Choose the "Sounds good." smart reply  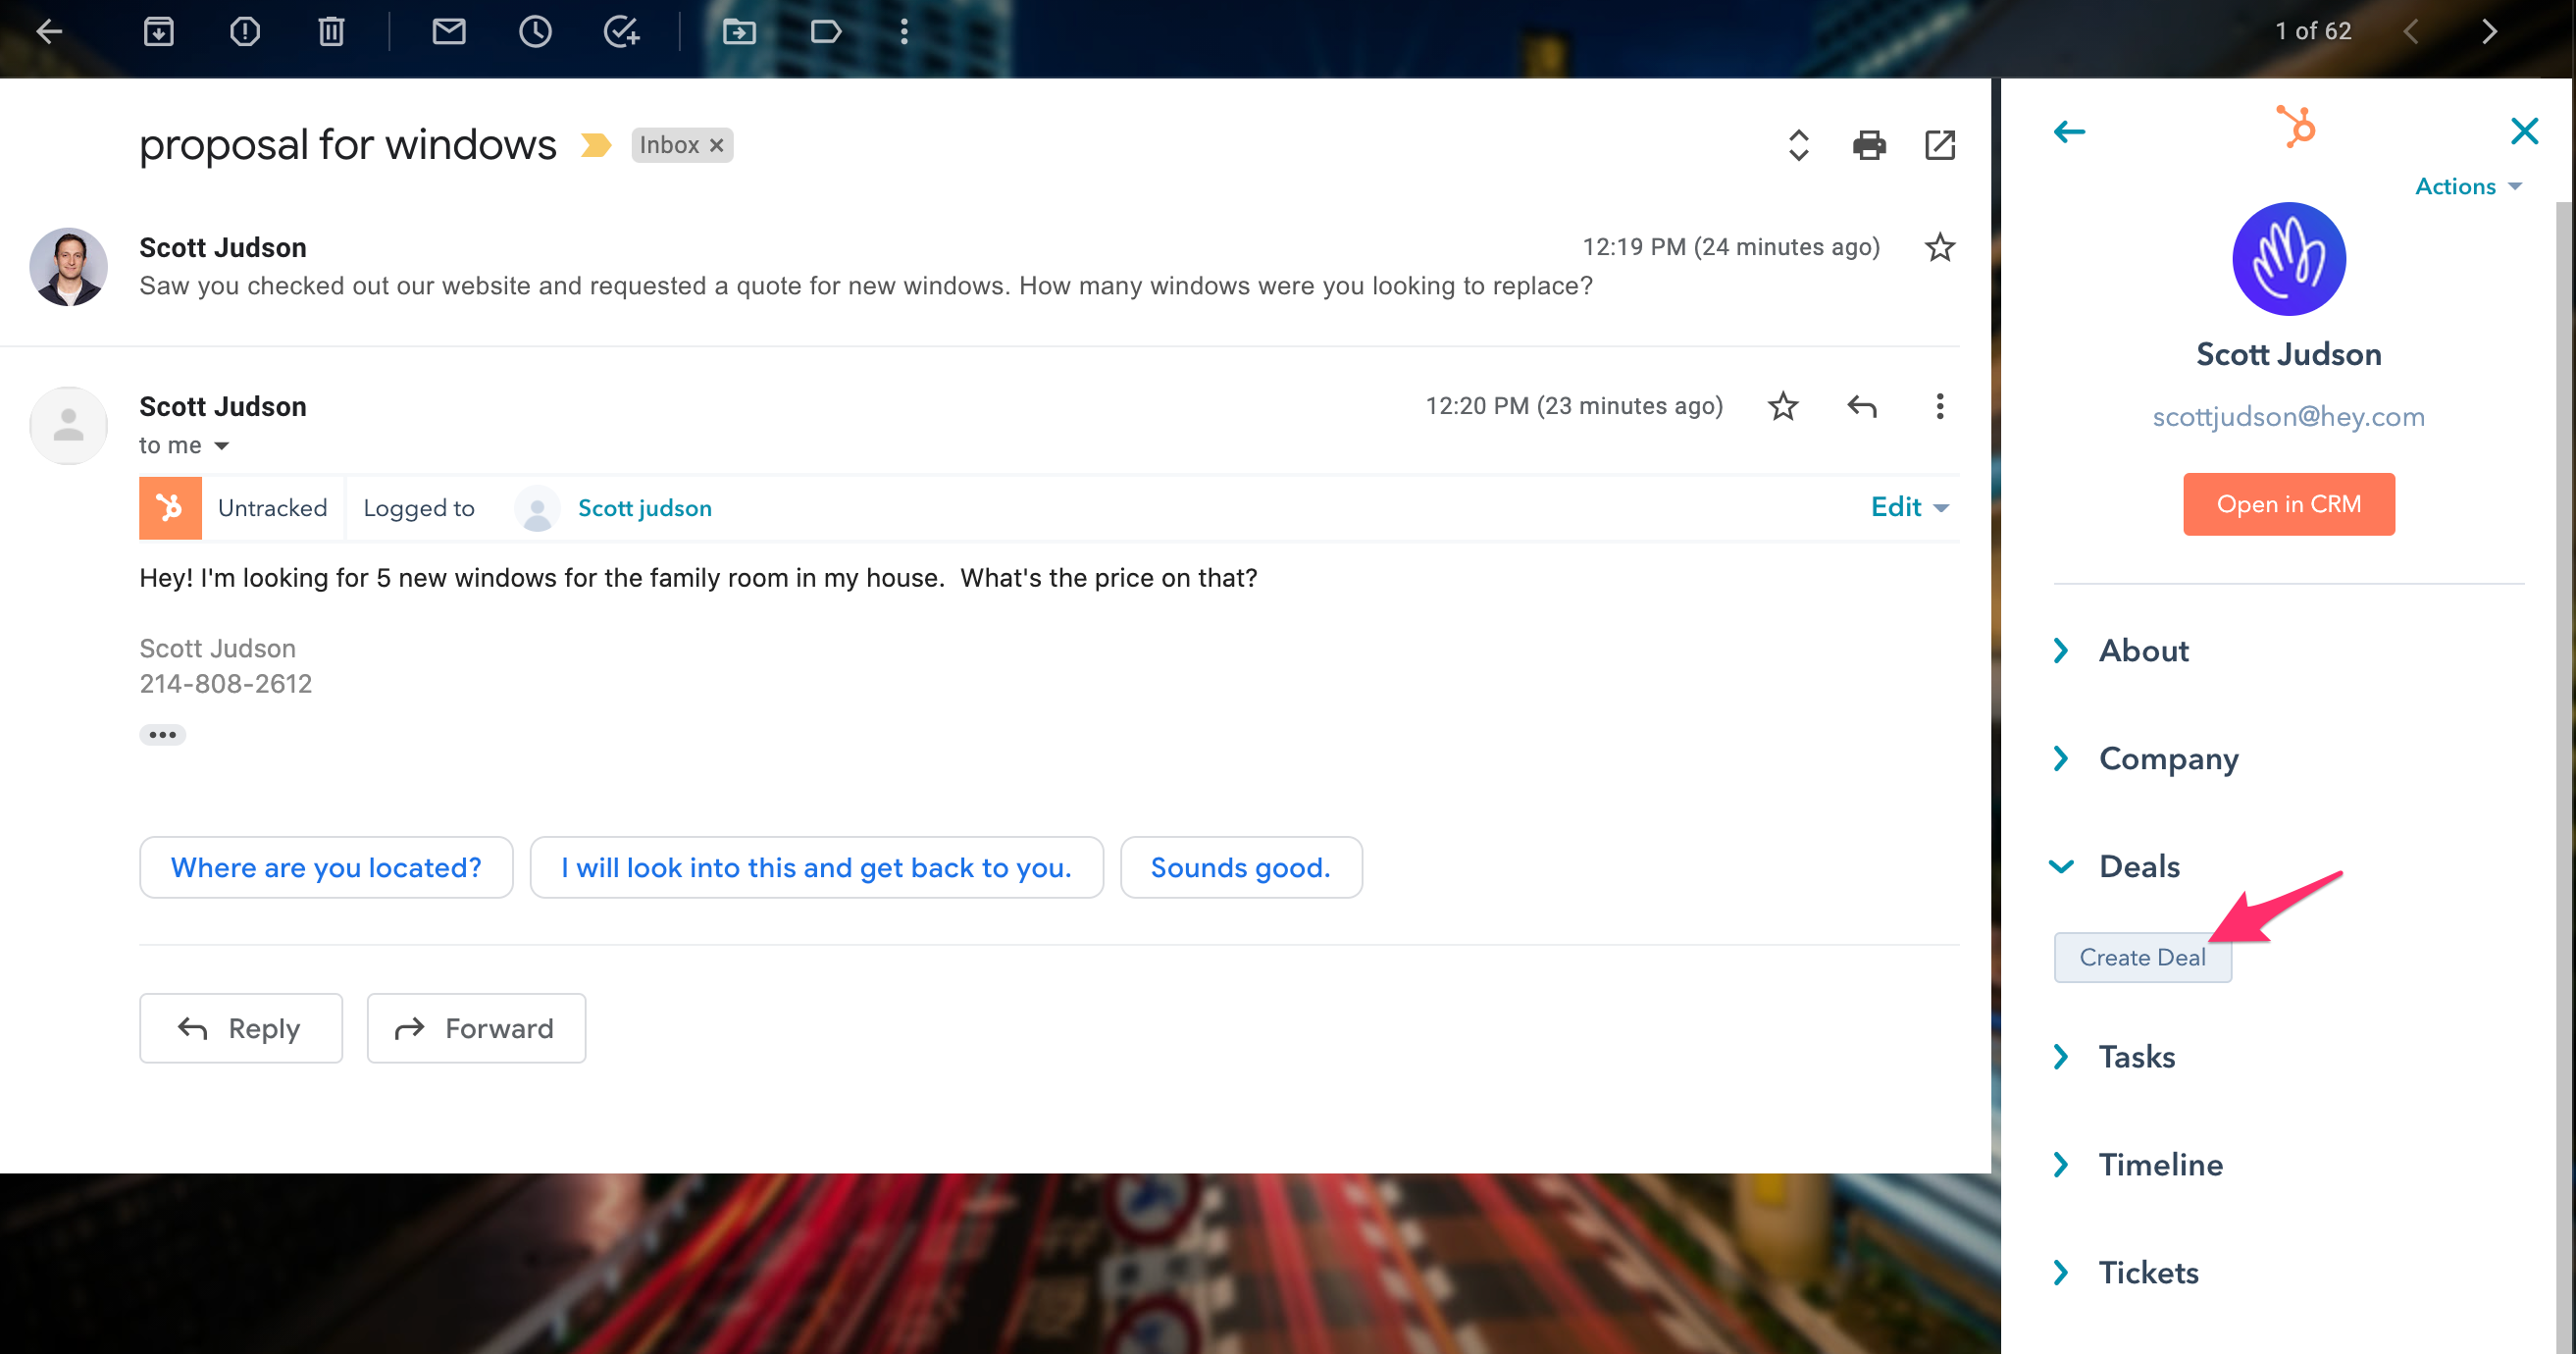[x=1240, y=867]
